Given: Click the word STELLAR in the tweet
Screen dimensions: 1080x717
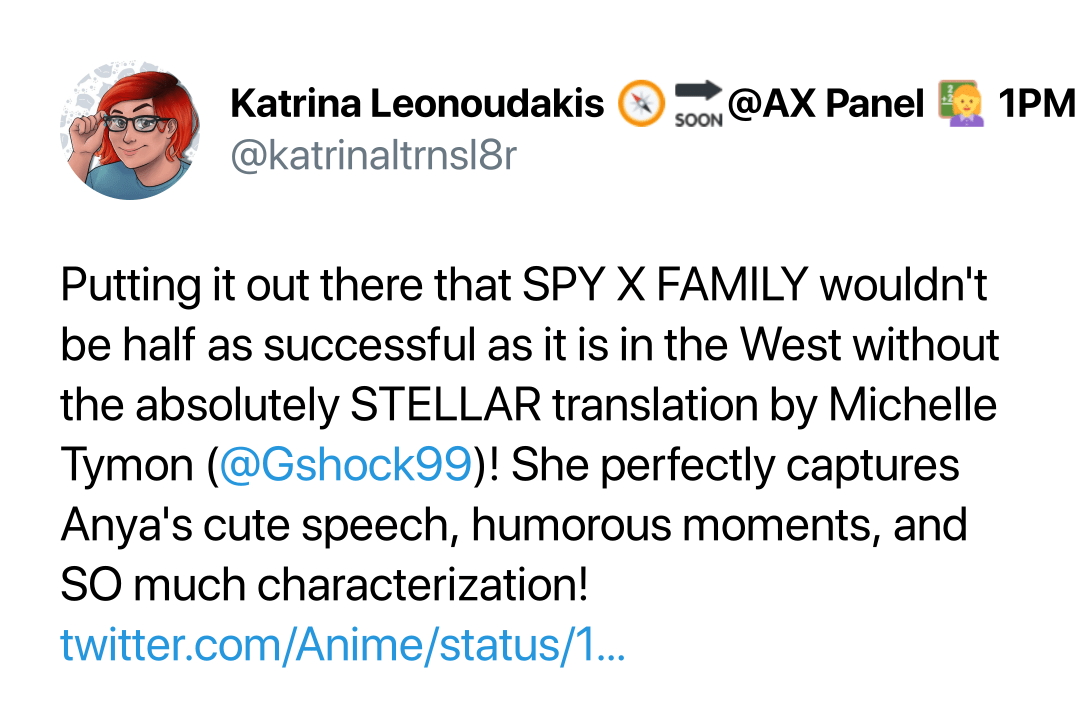Looking at the screenshot, I should coord(446,405).
